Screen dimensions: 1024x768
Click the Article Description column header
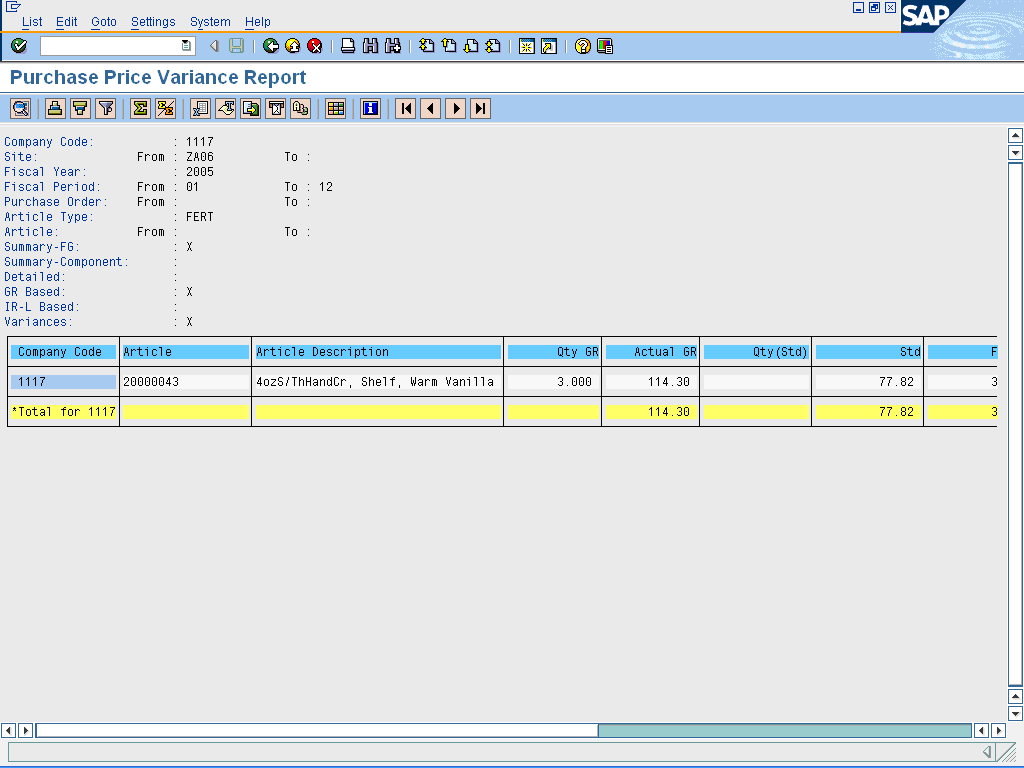377,352
